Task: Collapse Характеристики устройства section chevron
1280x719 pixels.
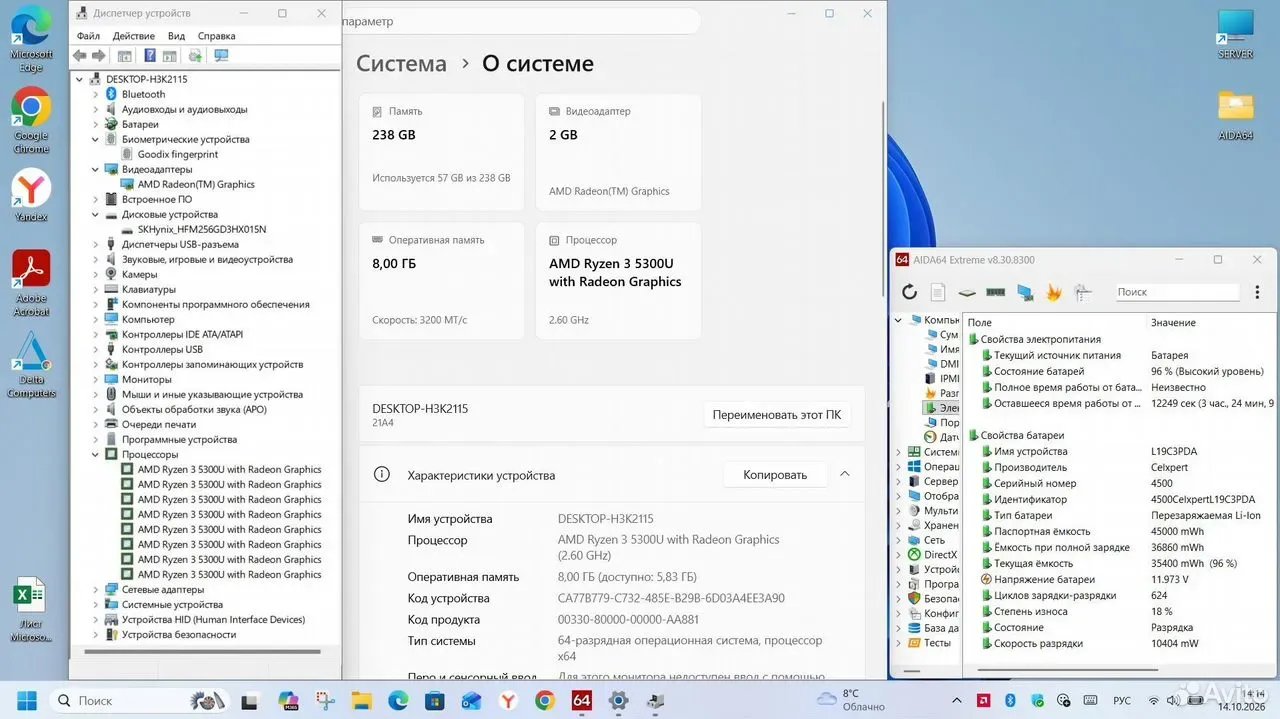Action: [x=844, y=474]
